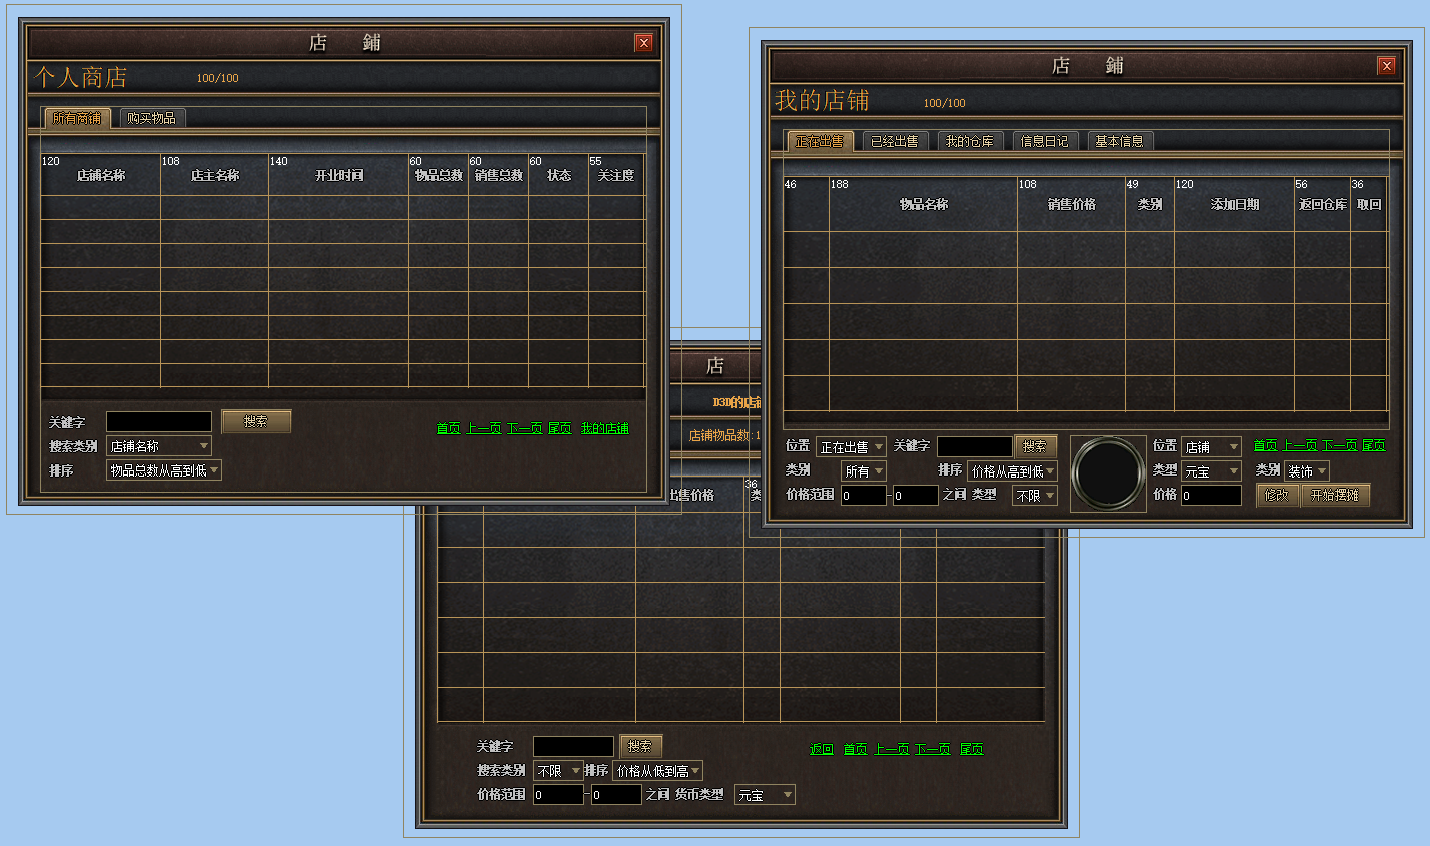Viewport: 1430px width, 846px height.
Task: Open the 物品总数从高到低 sort dropdown
Action: 164,470
